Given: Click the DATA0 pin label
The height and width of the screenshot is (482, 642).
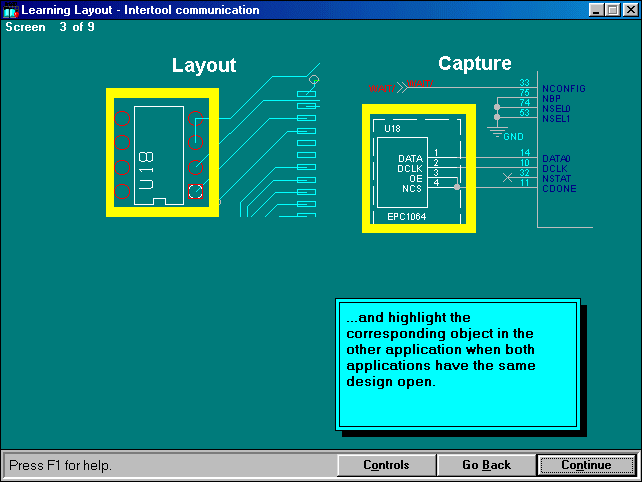Looking at the screenshot, I should tap(556, 158).
